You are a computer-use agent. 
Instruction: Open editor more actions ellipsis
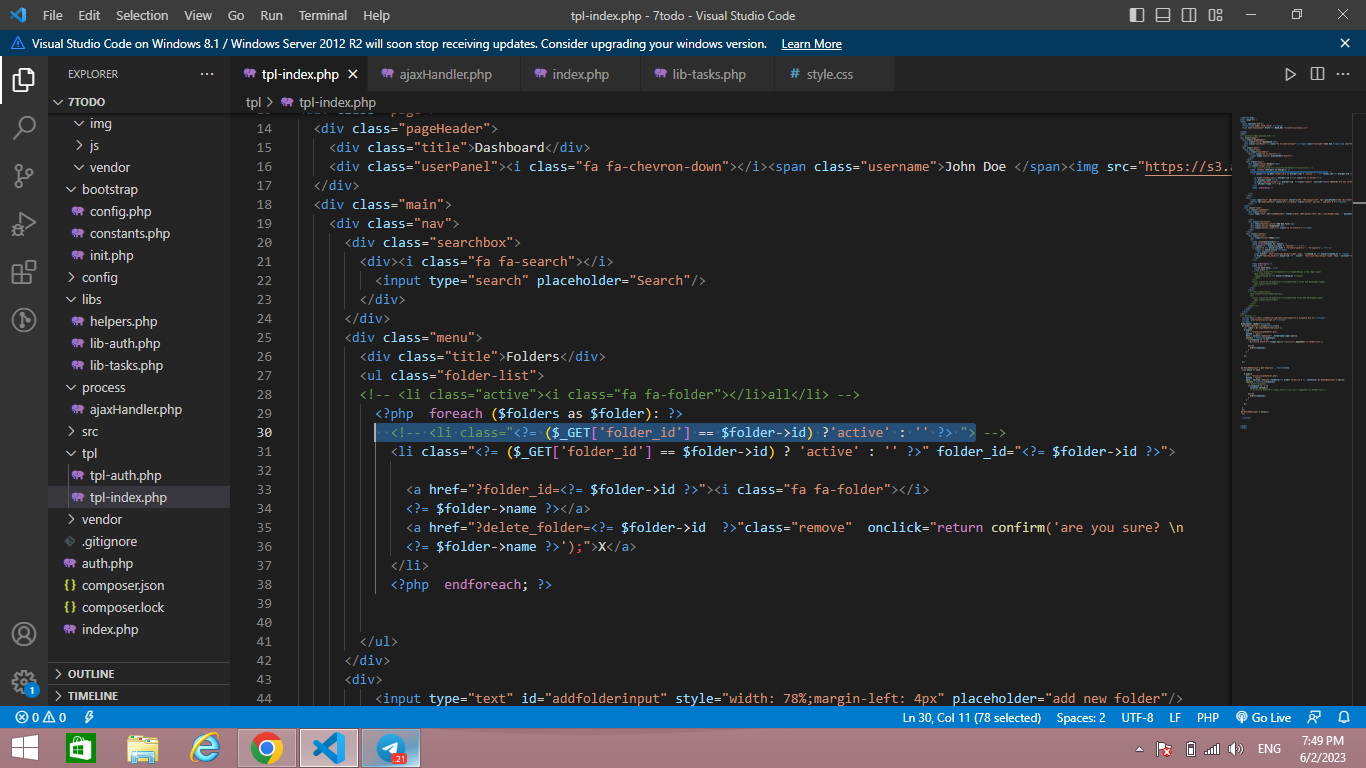coord(1343,74)
